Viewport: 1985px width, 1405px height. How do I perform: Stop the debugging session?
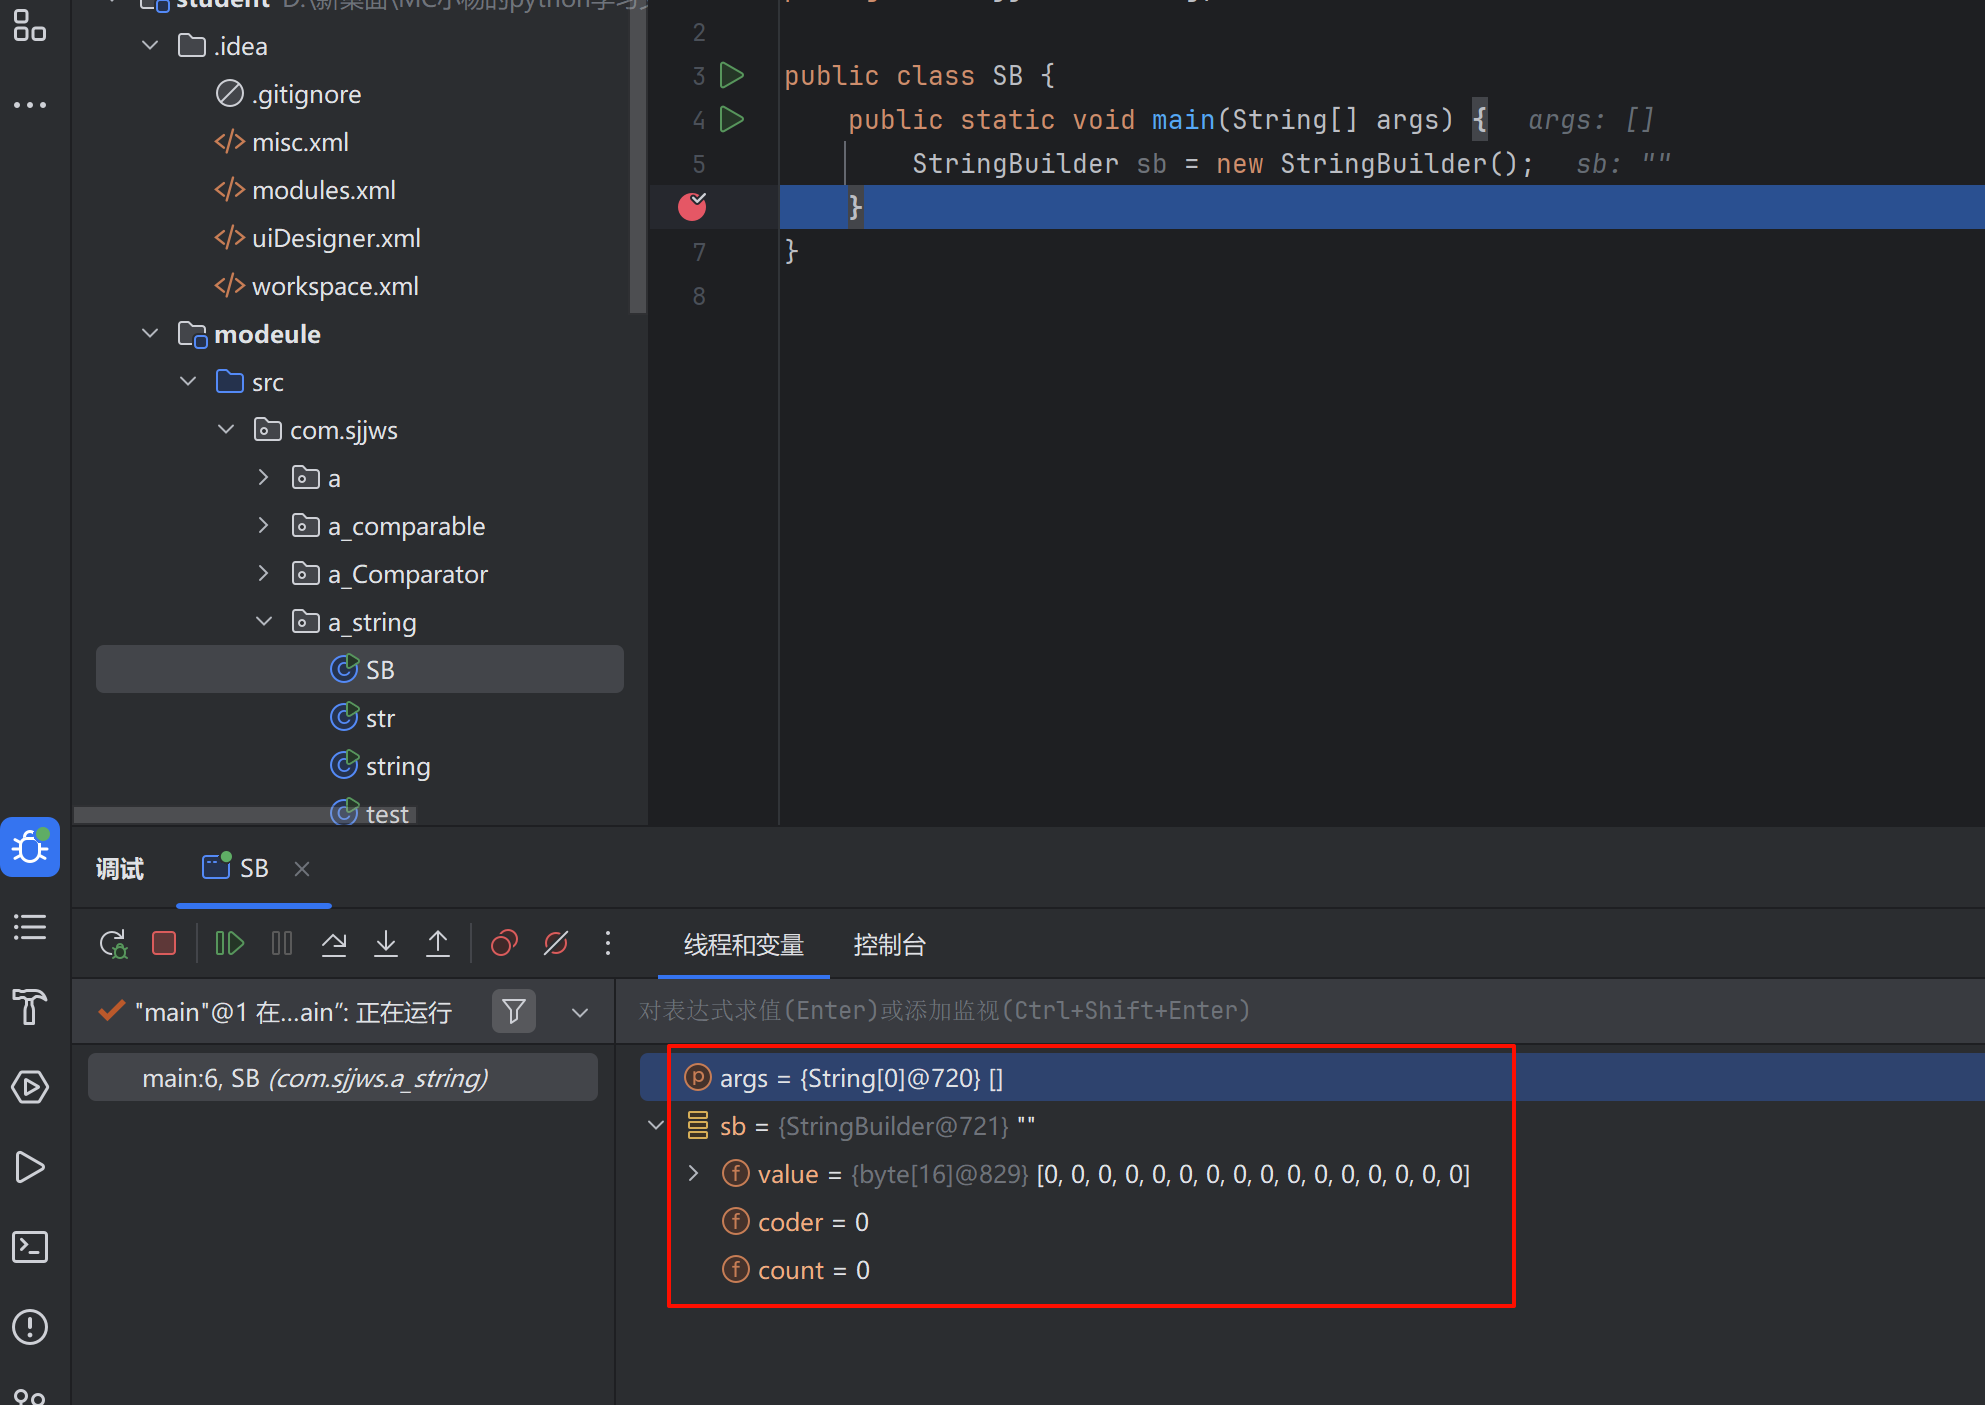[x=164, y=943]
